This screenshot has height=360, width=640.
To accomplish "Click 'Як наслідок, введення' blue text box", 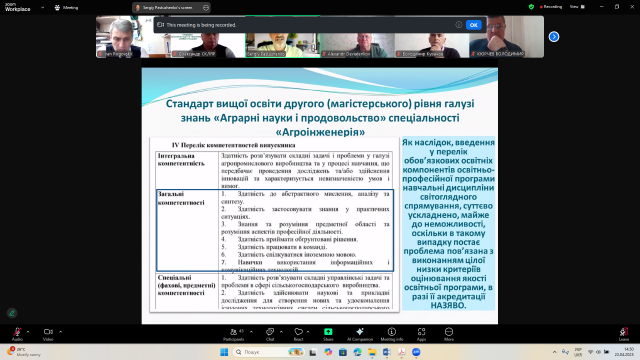I will tap(448, 224).
